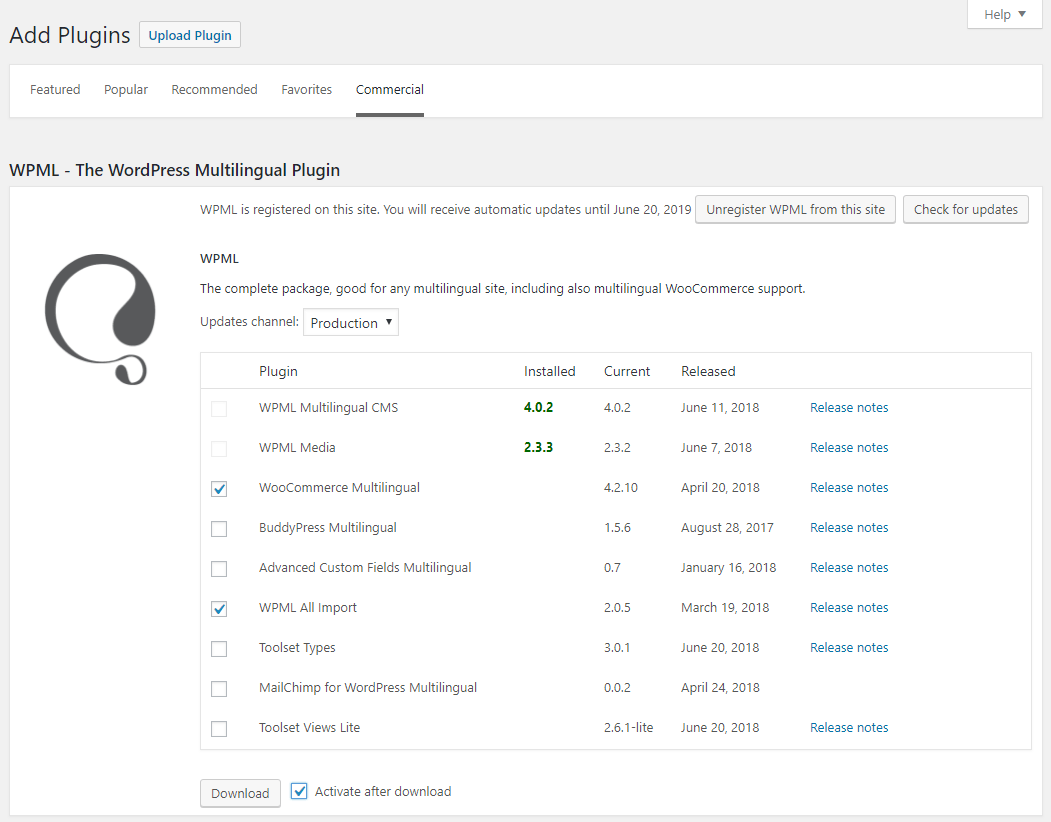Click the WPML logo image
Image resolution: width=1051 pixels, height=822 pixels.
pos(100,319)
